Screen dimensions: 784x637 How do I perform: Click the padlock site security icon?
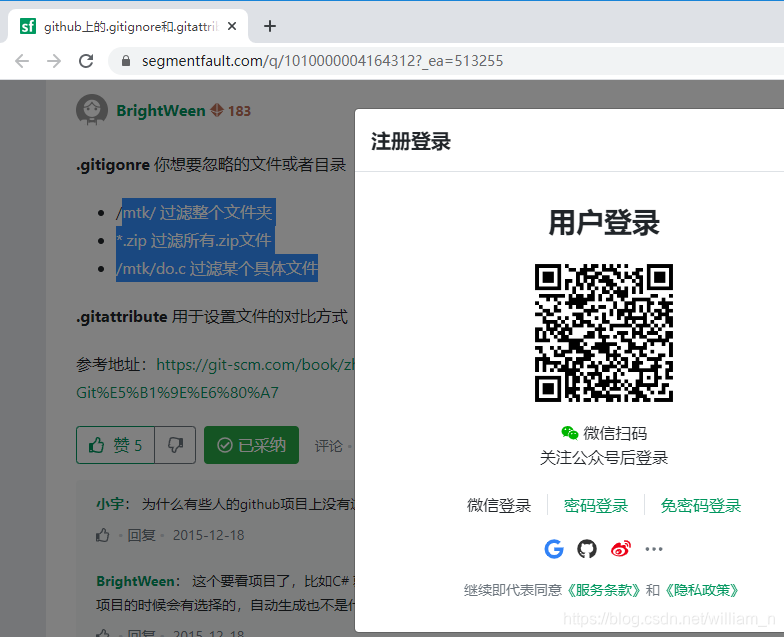tap(126, 61)
